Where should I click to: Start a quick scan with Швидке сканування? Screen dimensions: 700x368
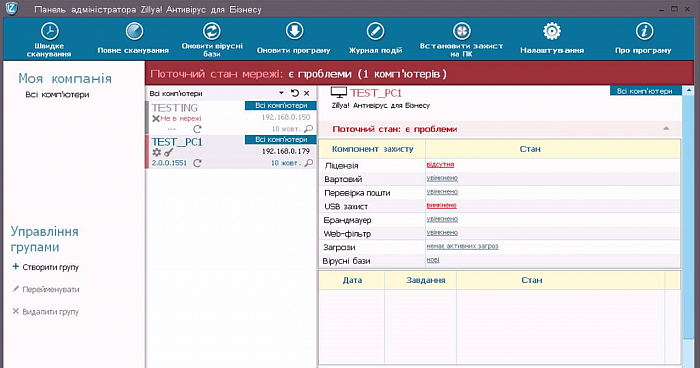(x=50, y=40)
